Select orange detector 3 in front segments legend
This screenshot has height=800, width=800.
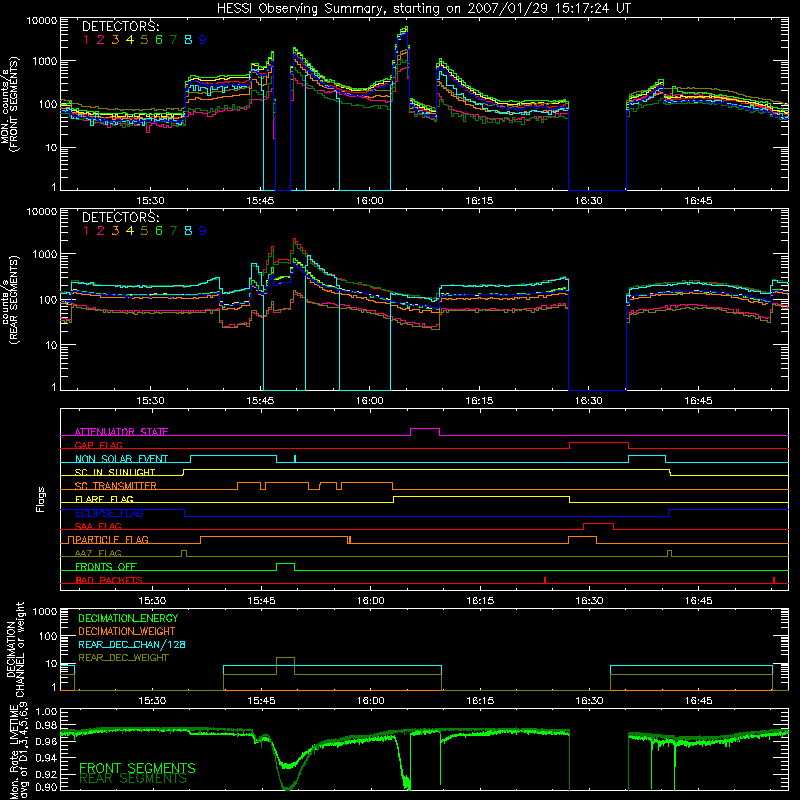pos(115,40)
